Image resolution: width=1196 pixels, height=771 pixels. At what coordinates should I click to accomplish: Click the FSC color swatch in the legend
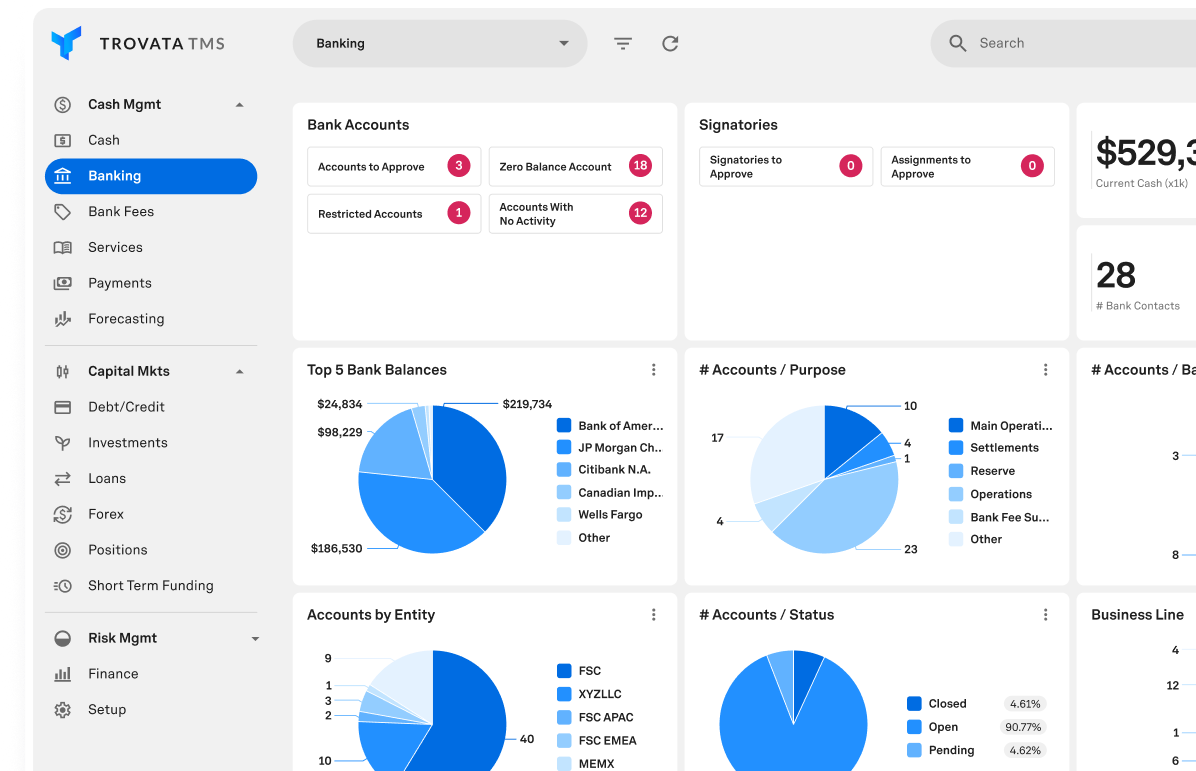click(x=565, y=670)
